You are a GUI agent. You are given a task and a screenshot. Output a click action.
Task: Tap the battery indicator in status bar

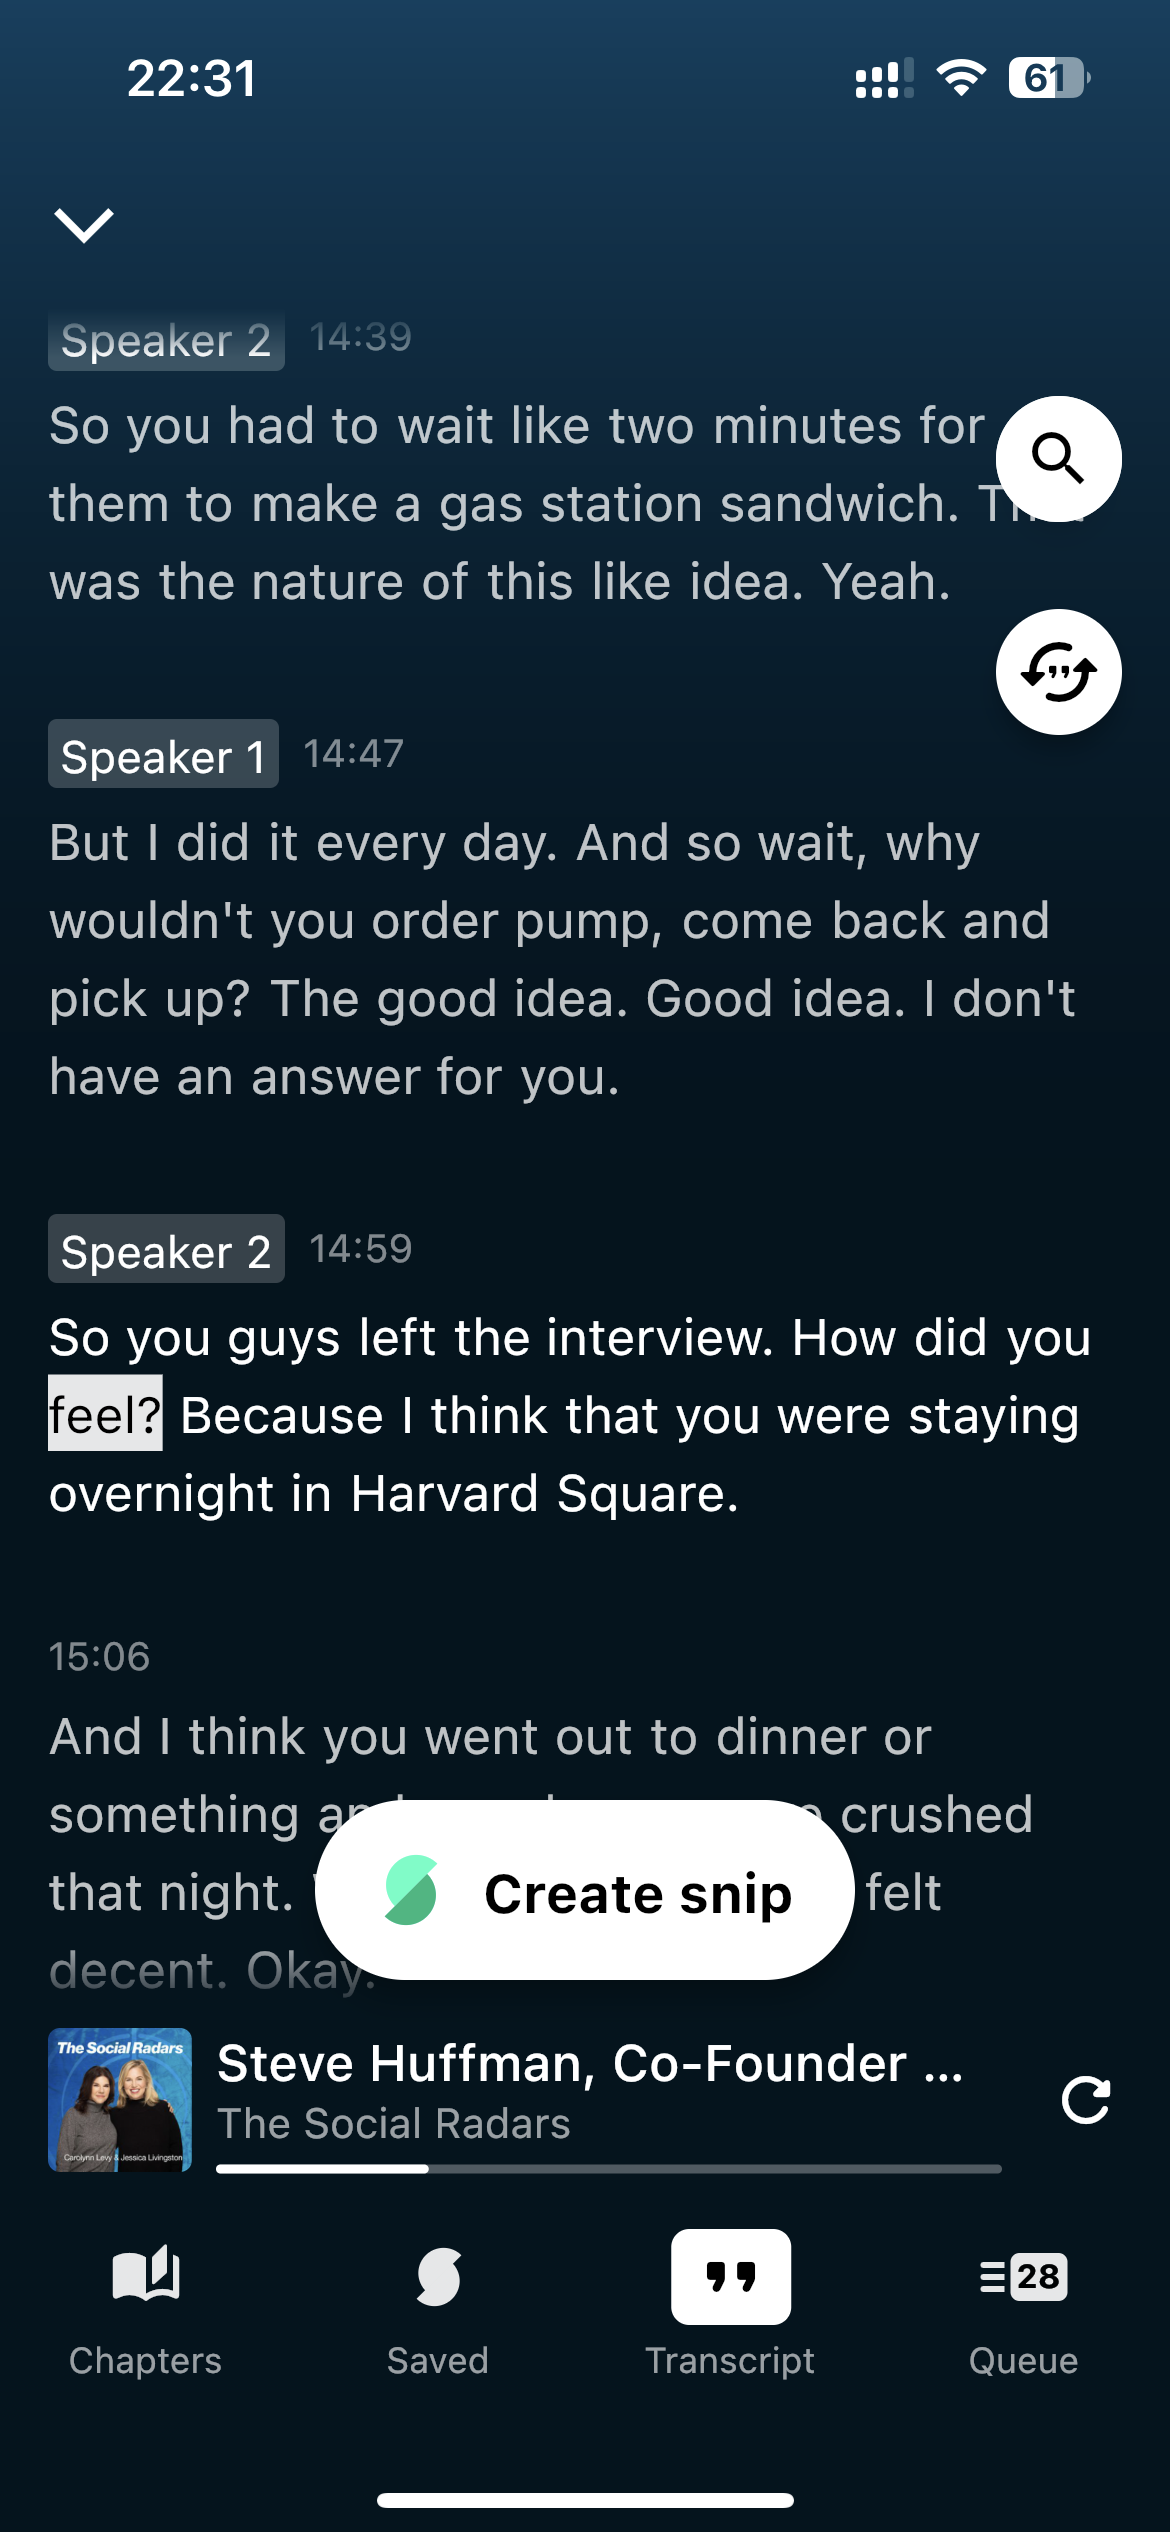pyautogui.click(x=1047, y=78)
